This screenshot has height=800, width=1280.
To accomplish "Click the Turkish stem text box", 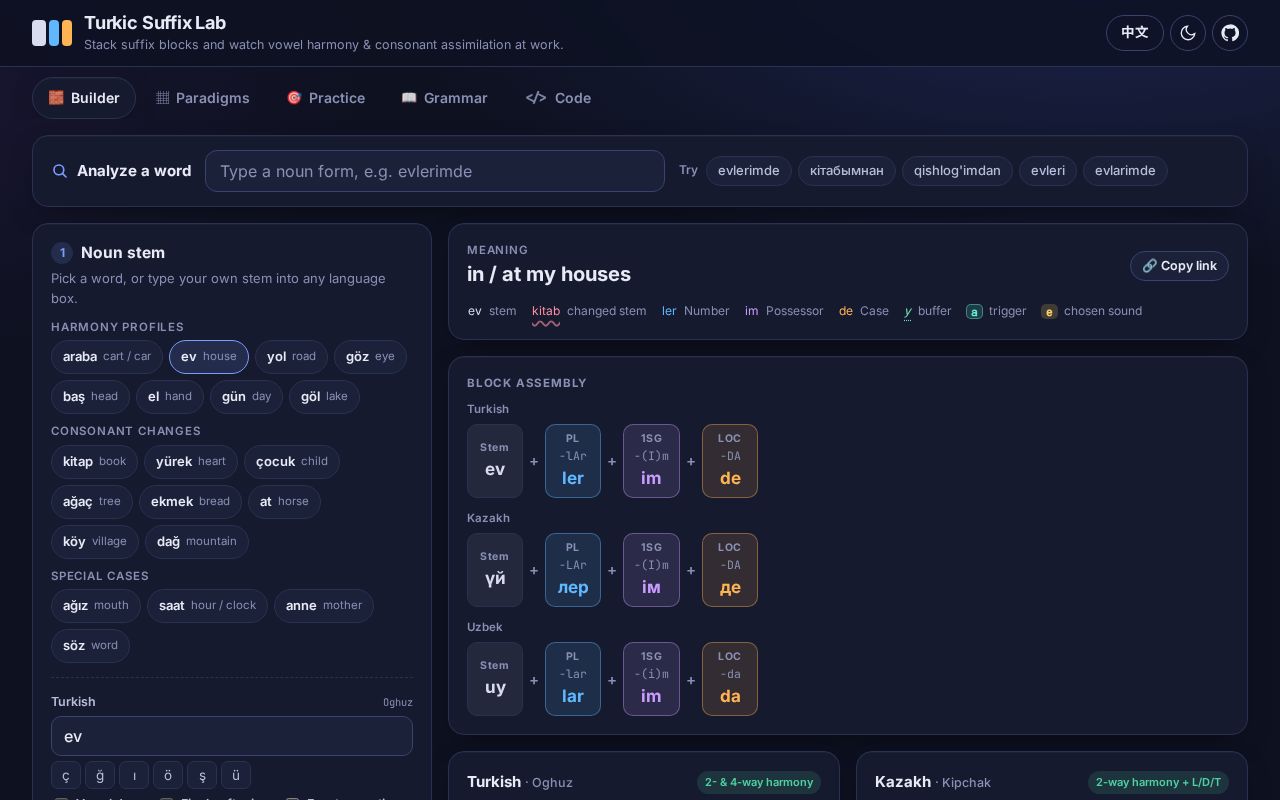I will pyautogui.click(x=232, y=736).
